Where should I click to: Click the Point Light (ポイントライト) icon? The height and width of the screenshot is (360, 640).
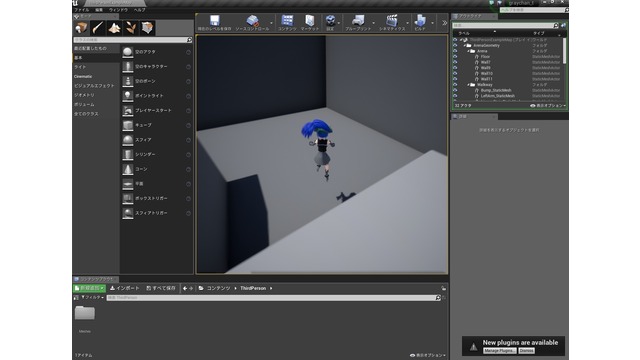128,96
